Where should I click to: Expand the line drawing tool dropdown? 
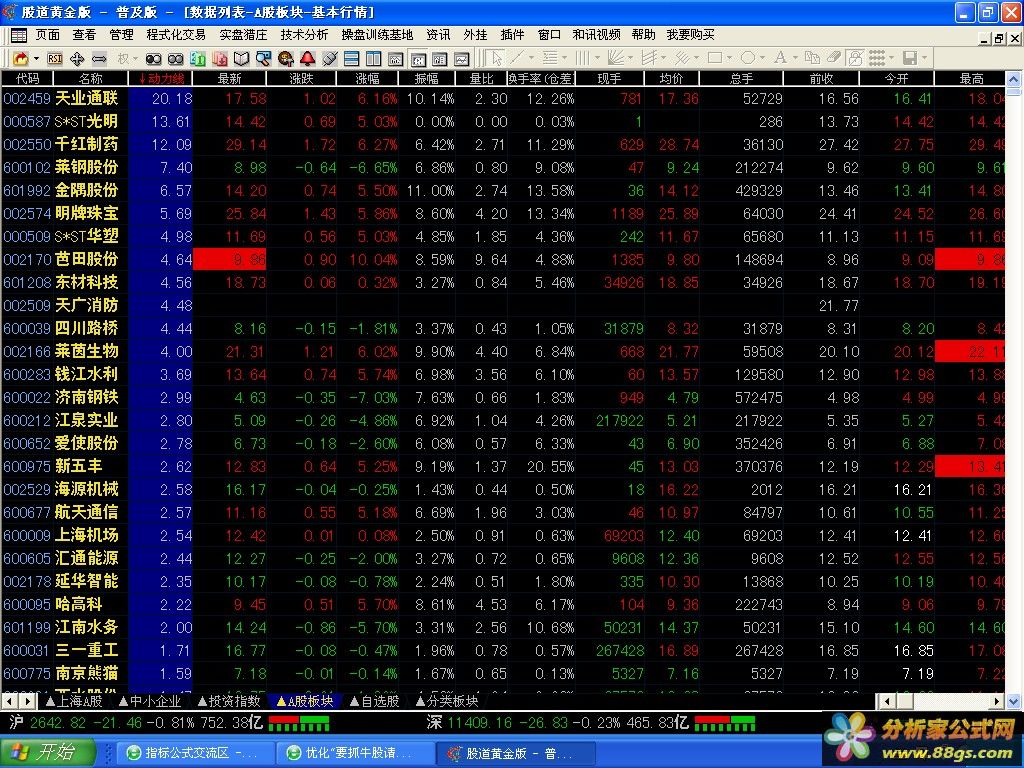532,58
